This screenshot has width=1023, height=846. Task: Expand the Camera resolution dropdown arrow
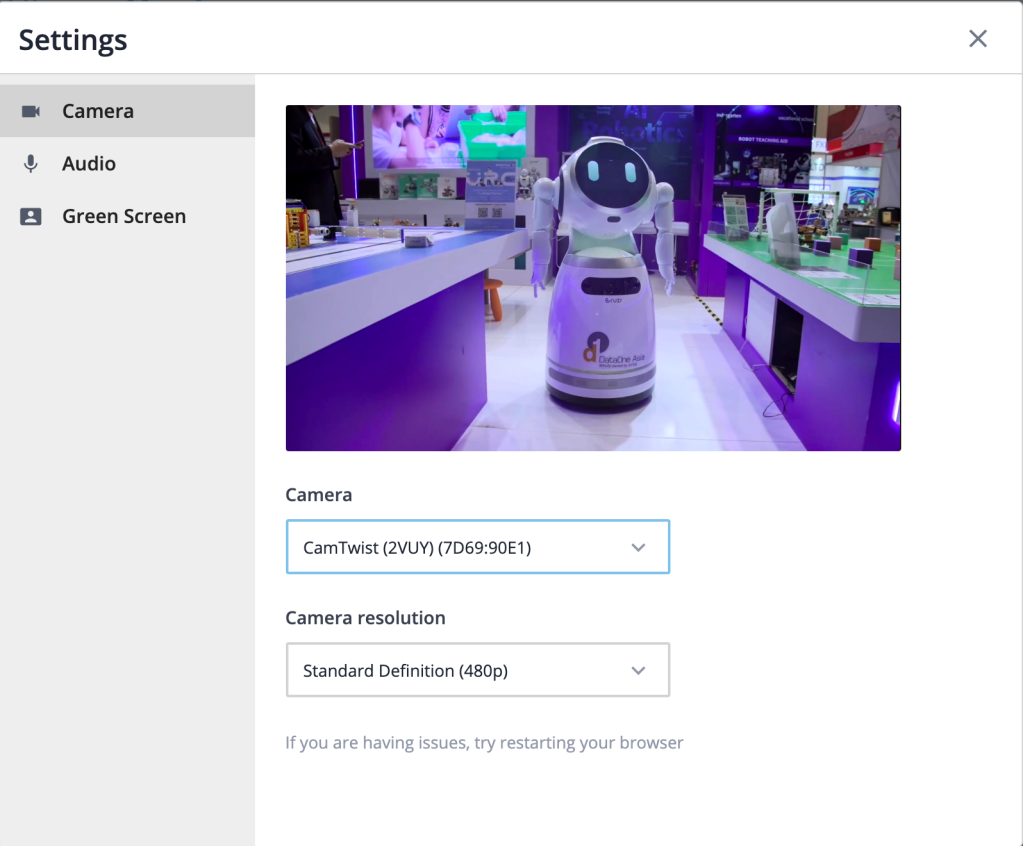[638, 671]
